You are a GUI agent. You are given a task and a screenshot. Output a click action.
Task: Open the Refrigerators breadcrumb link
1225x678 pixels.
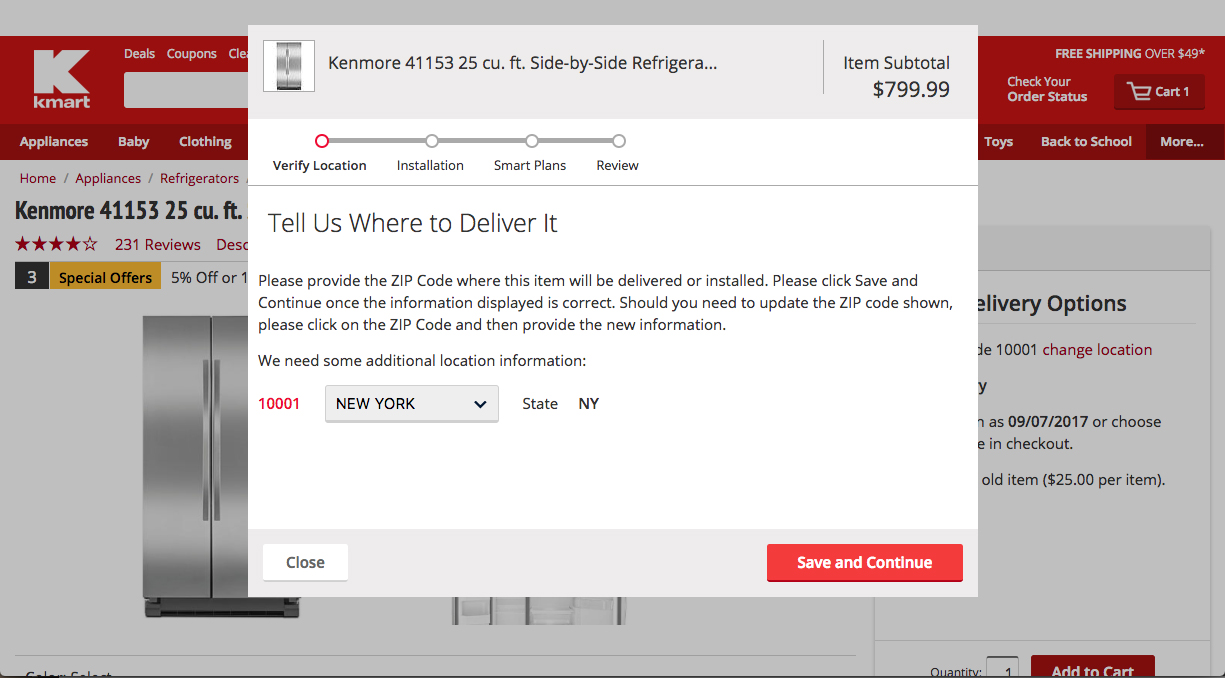pyautogui.click(x=199, y=178)
